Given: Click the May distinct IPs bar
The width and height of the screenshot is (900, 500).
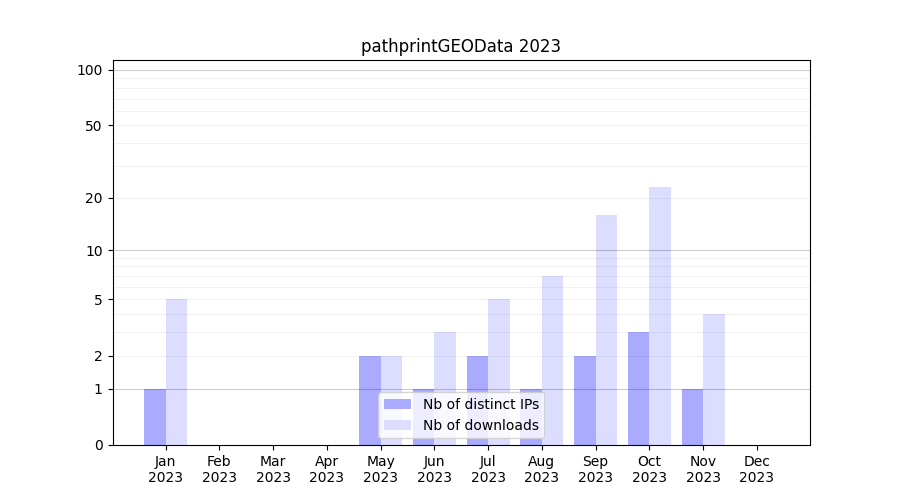Looking at the screenshot, I should pos(370,400).
